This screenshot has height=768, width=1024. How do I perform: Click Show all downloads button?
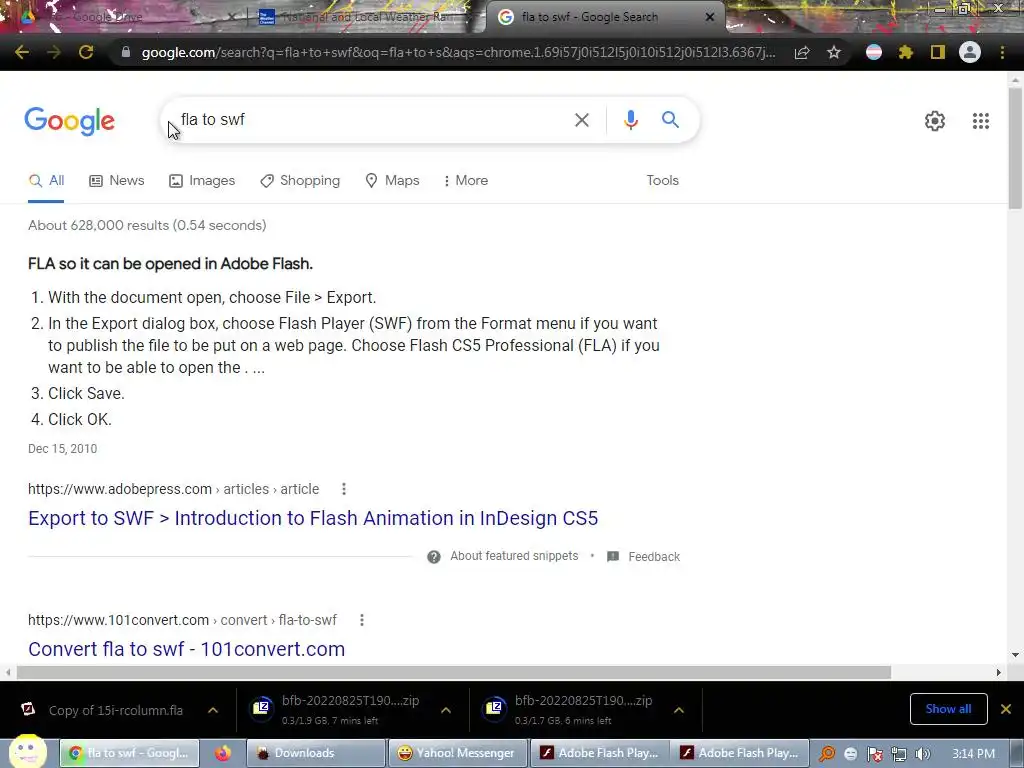click(x=948, y=709)
